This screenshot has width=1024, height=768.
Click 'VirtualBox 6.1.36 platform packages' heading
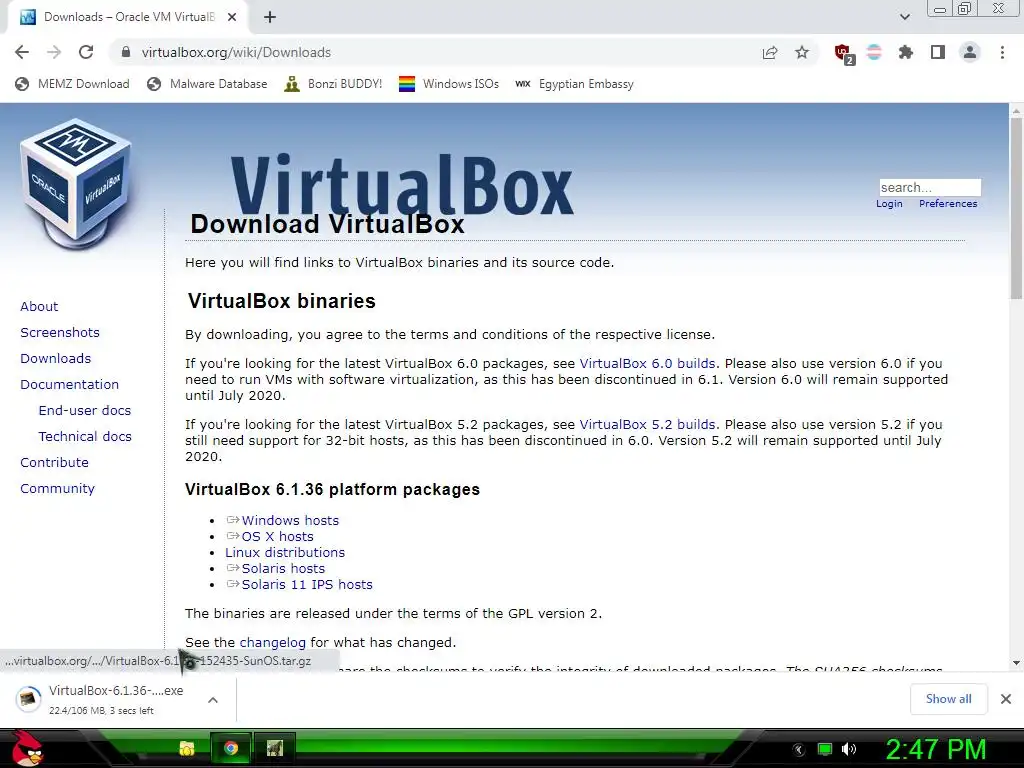tap(332, 489)
